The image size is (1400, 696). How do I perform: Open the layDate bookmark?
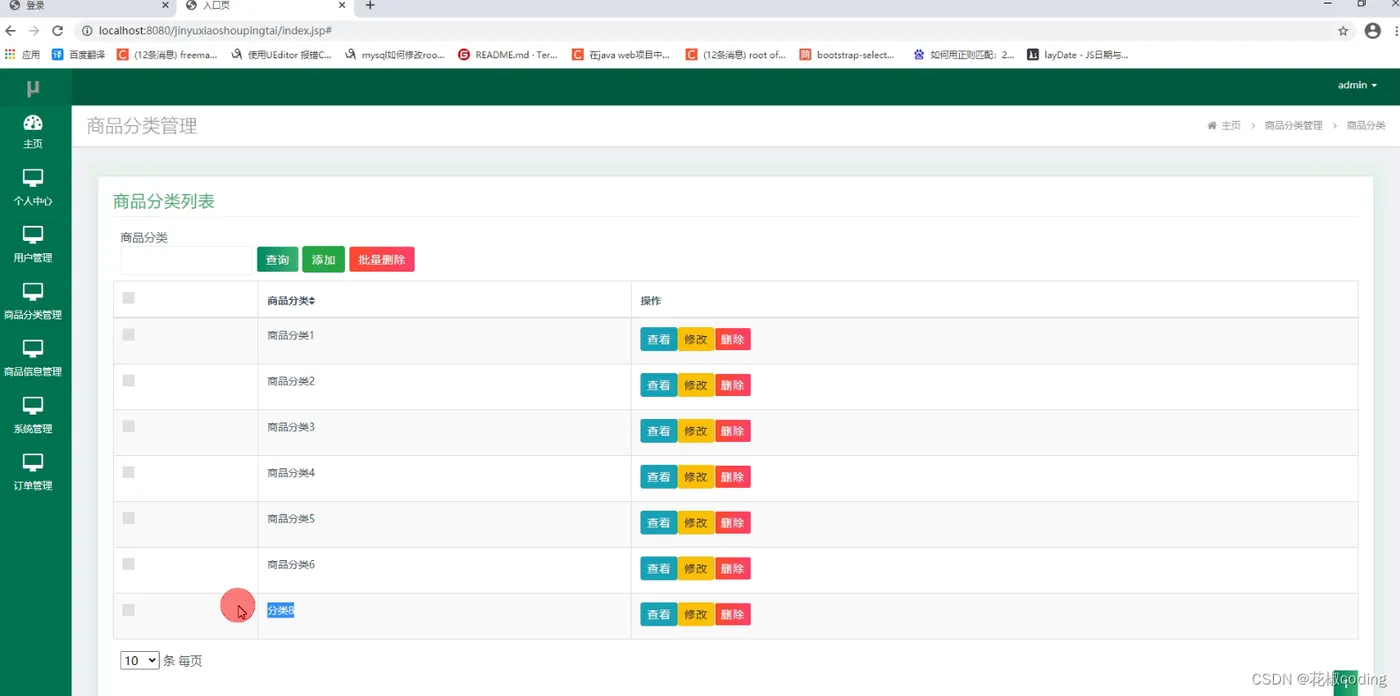click(x=1078, y=55)
